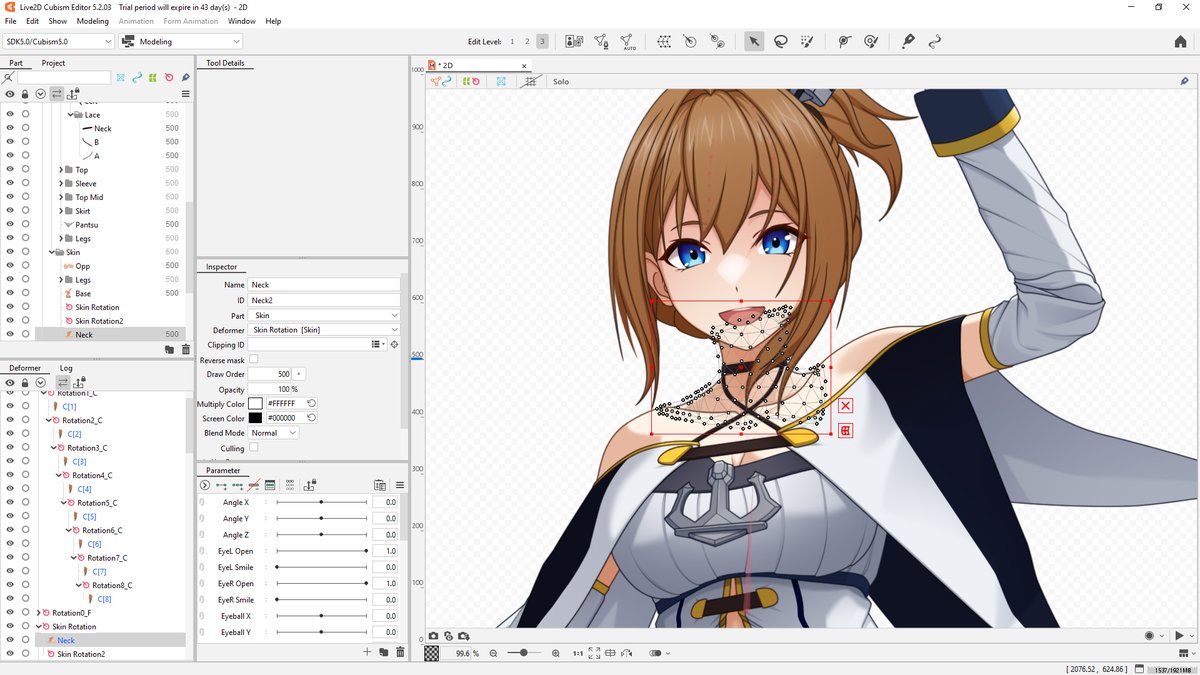1200x675 pixels.
Task: Click the Automatic Mesh Generator icon
Action: click(x=628, y=42)
